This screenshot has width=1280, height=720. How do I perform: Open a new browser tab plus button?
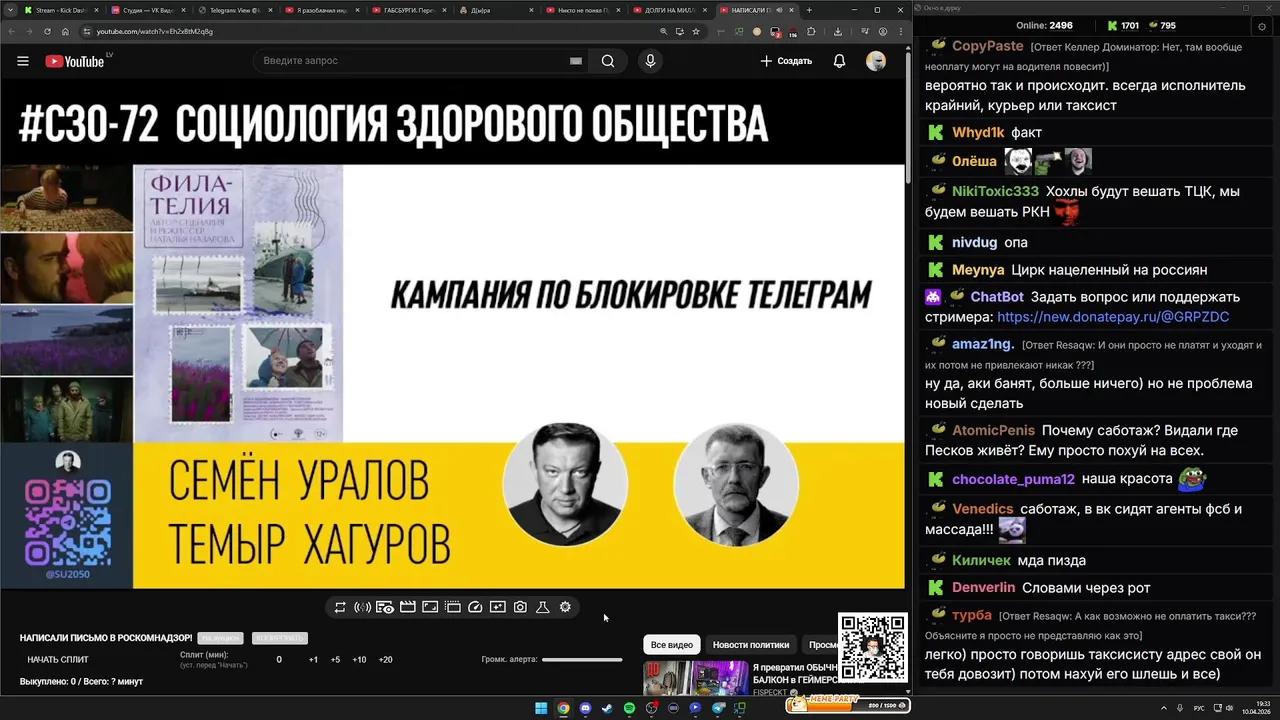(x=807, y=10)
